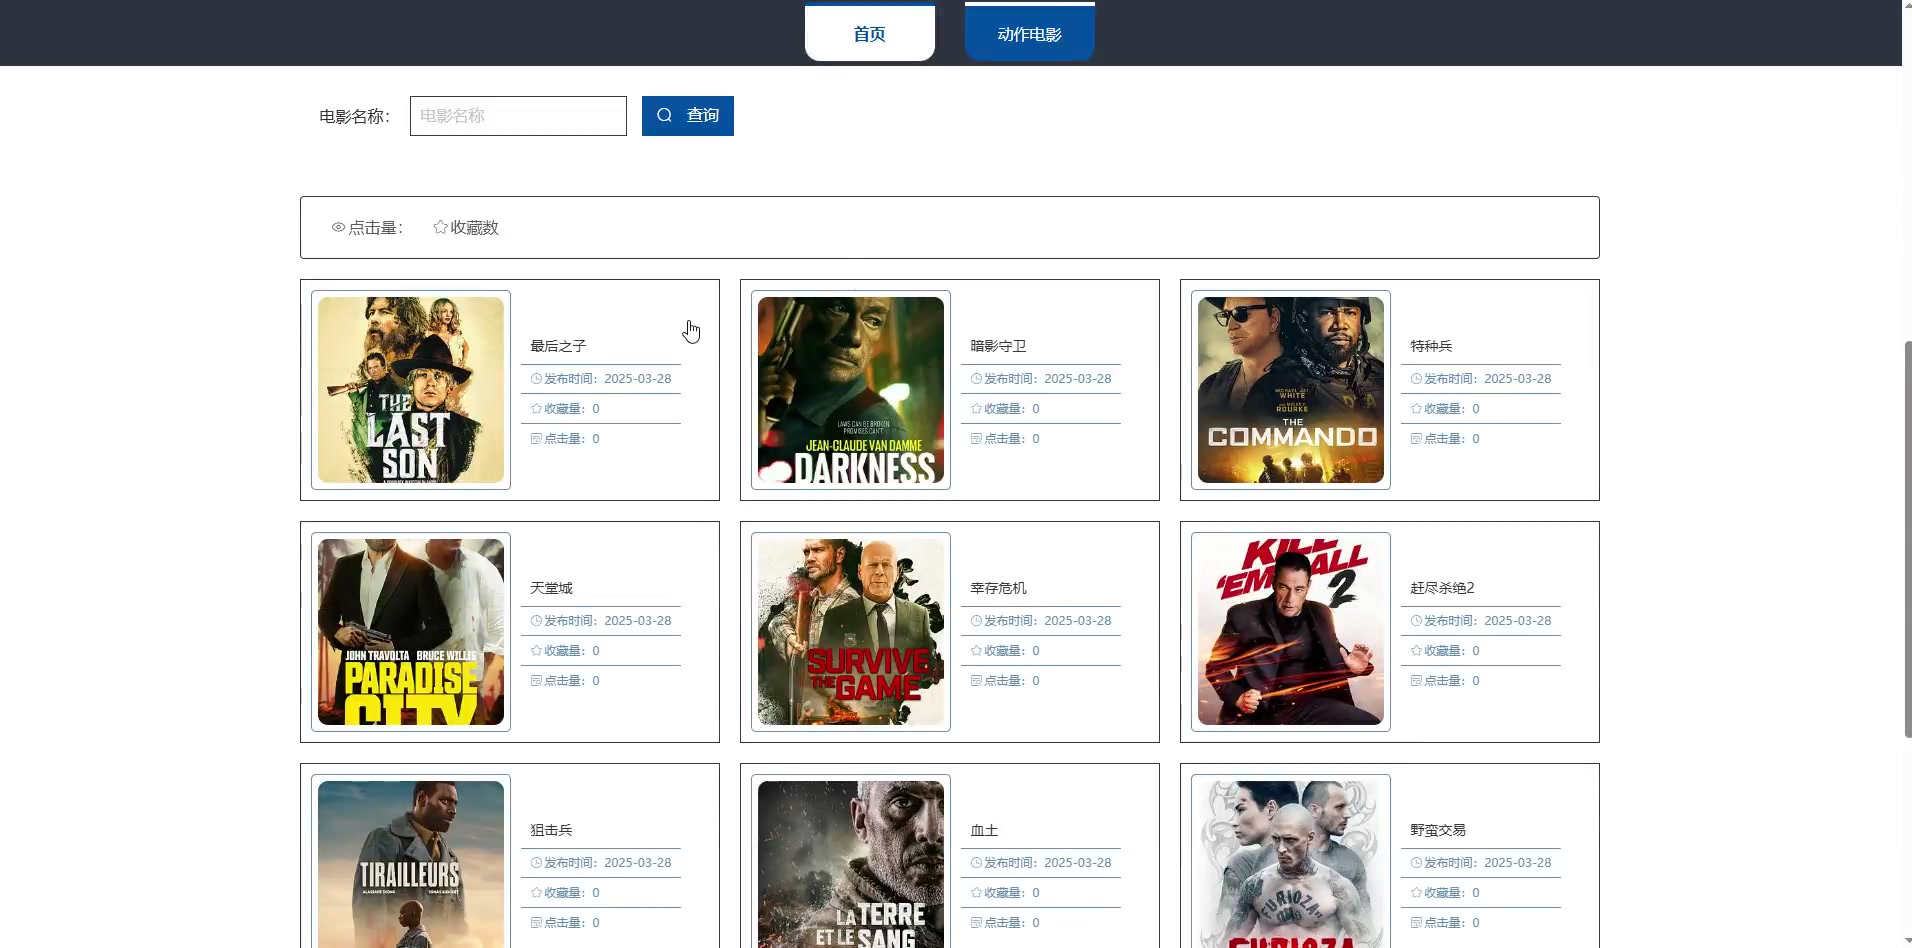Click star icon on 特种兵 card
The image size is (1912, 948).
[x=1416, y=409]
